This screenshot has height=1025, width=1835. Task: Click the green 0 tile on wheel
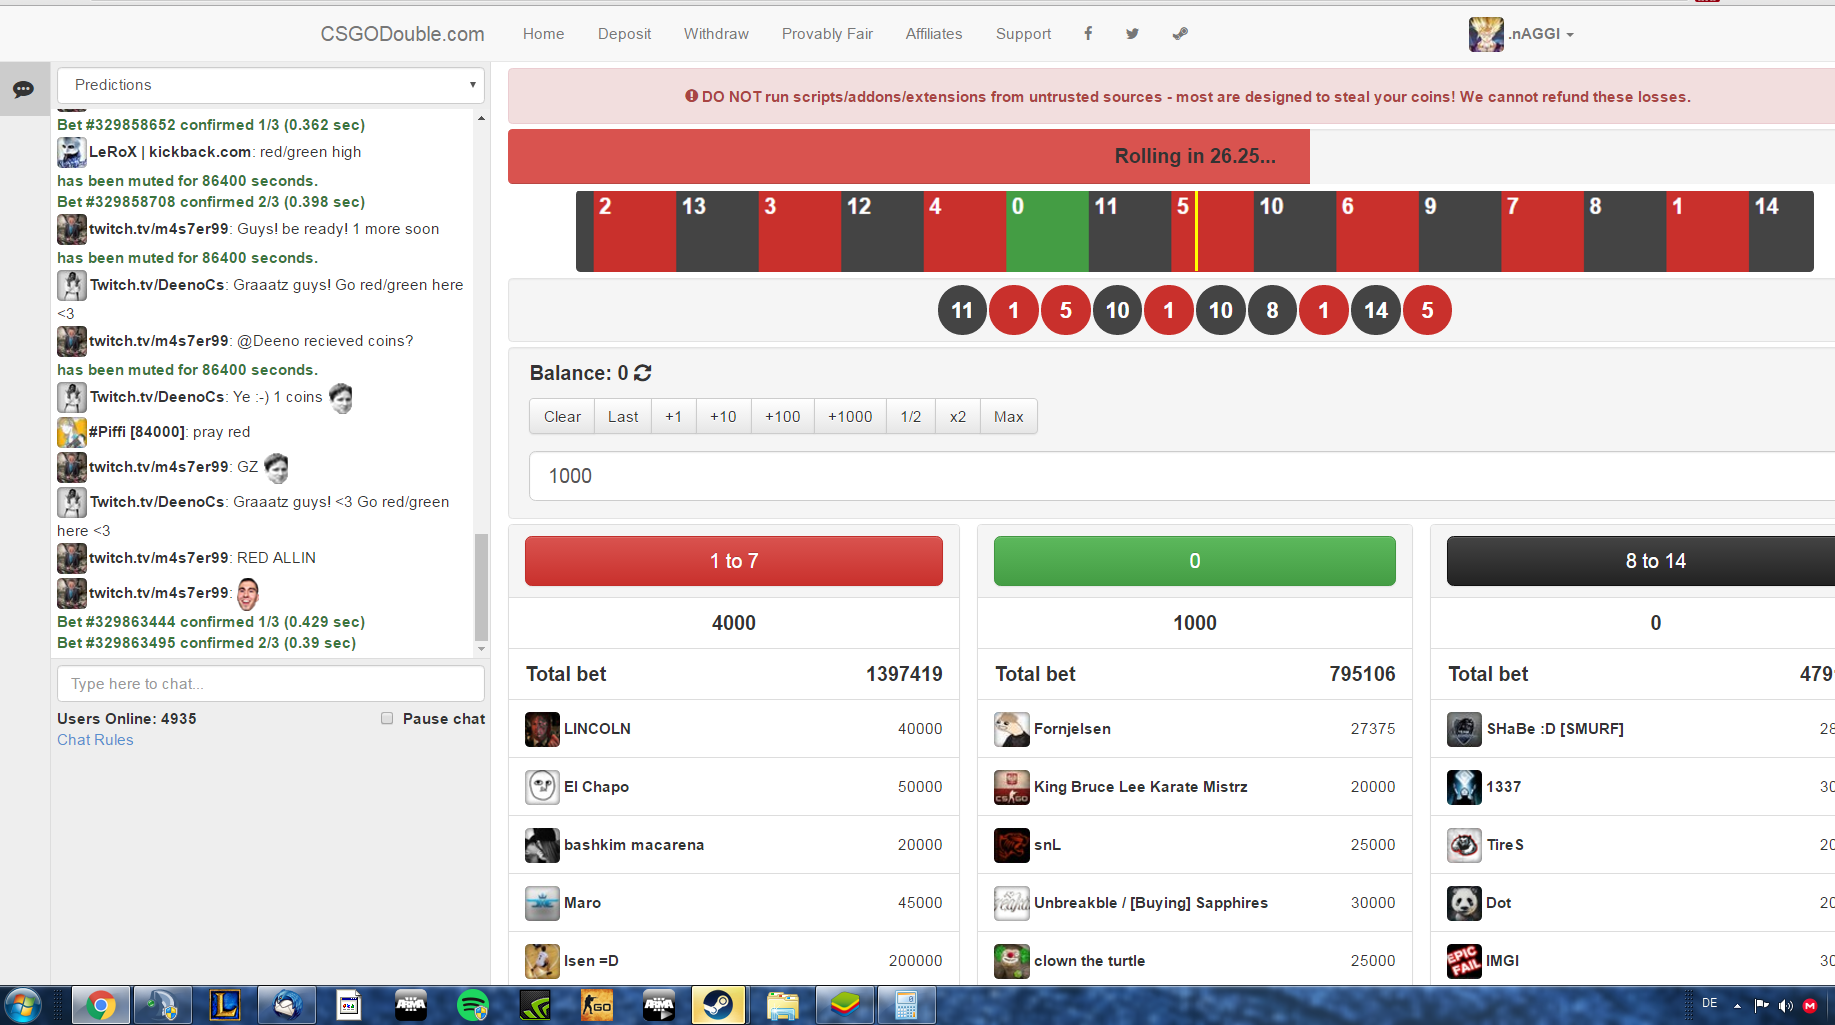(1047, 232)
